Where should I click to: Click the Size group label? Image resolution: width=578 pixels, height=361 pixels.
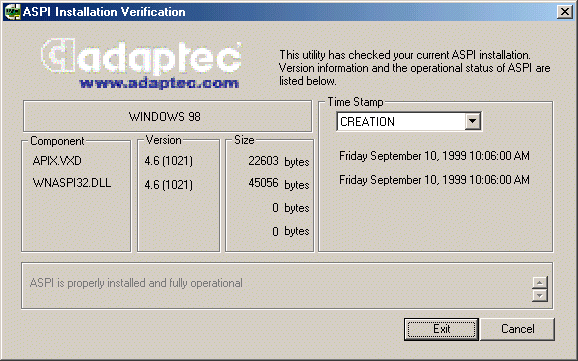pyautogui.click(x=244, y=140)
